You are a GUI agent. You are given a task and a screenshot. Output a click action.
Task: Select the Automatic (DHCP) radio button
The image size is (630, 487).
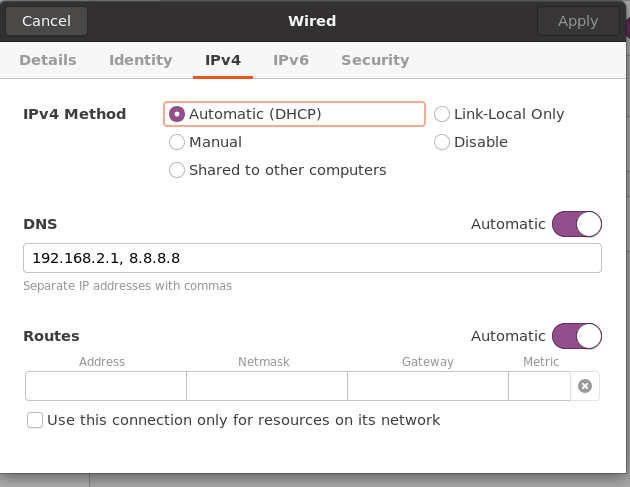click(177, 114)
